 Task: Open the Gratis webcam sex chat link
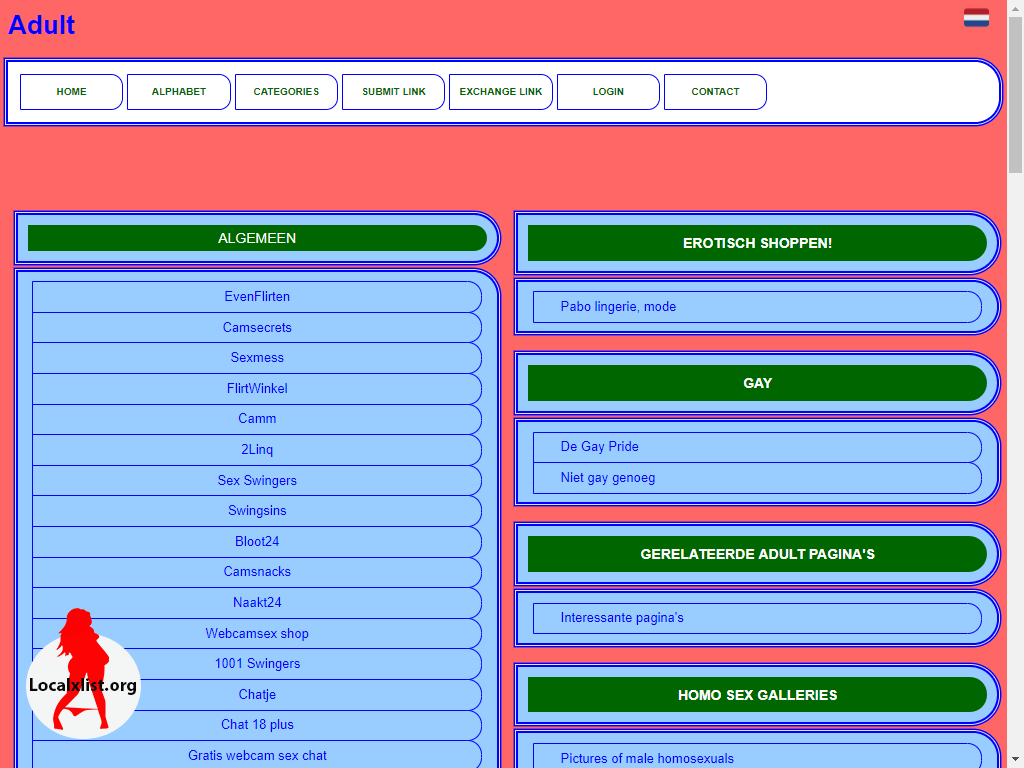click(257, 755)
